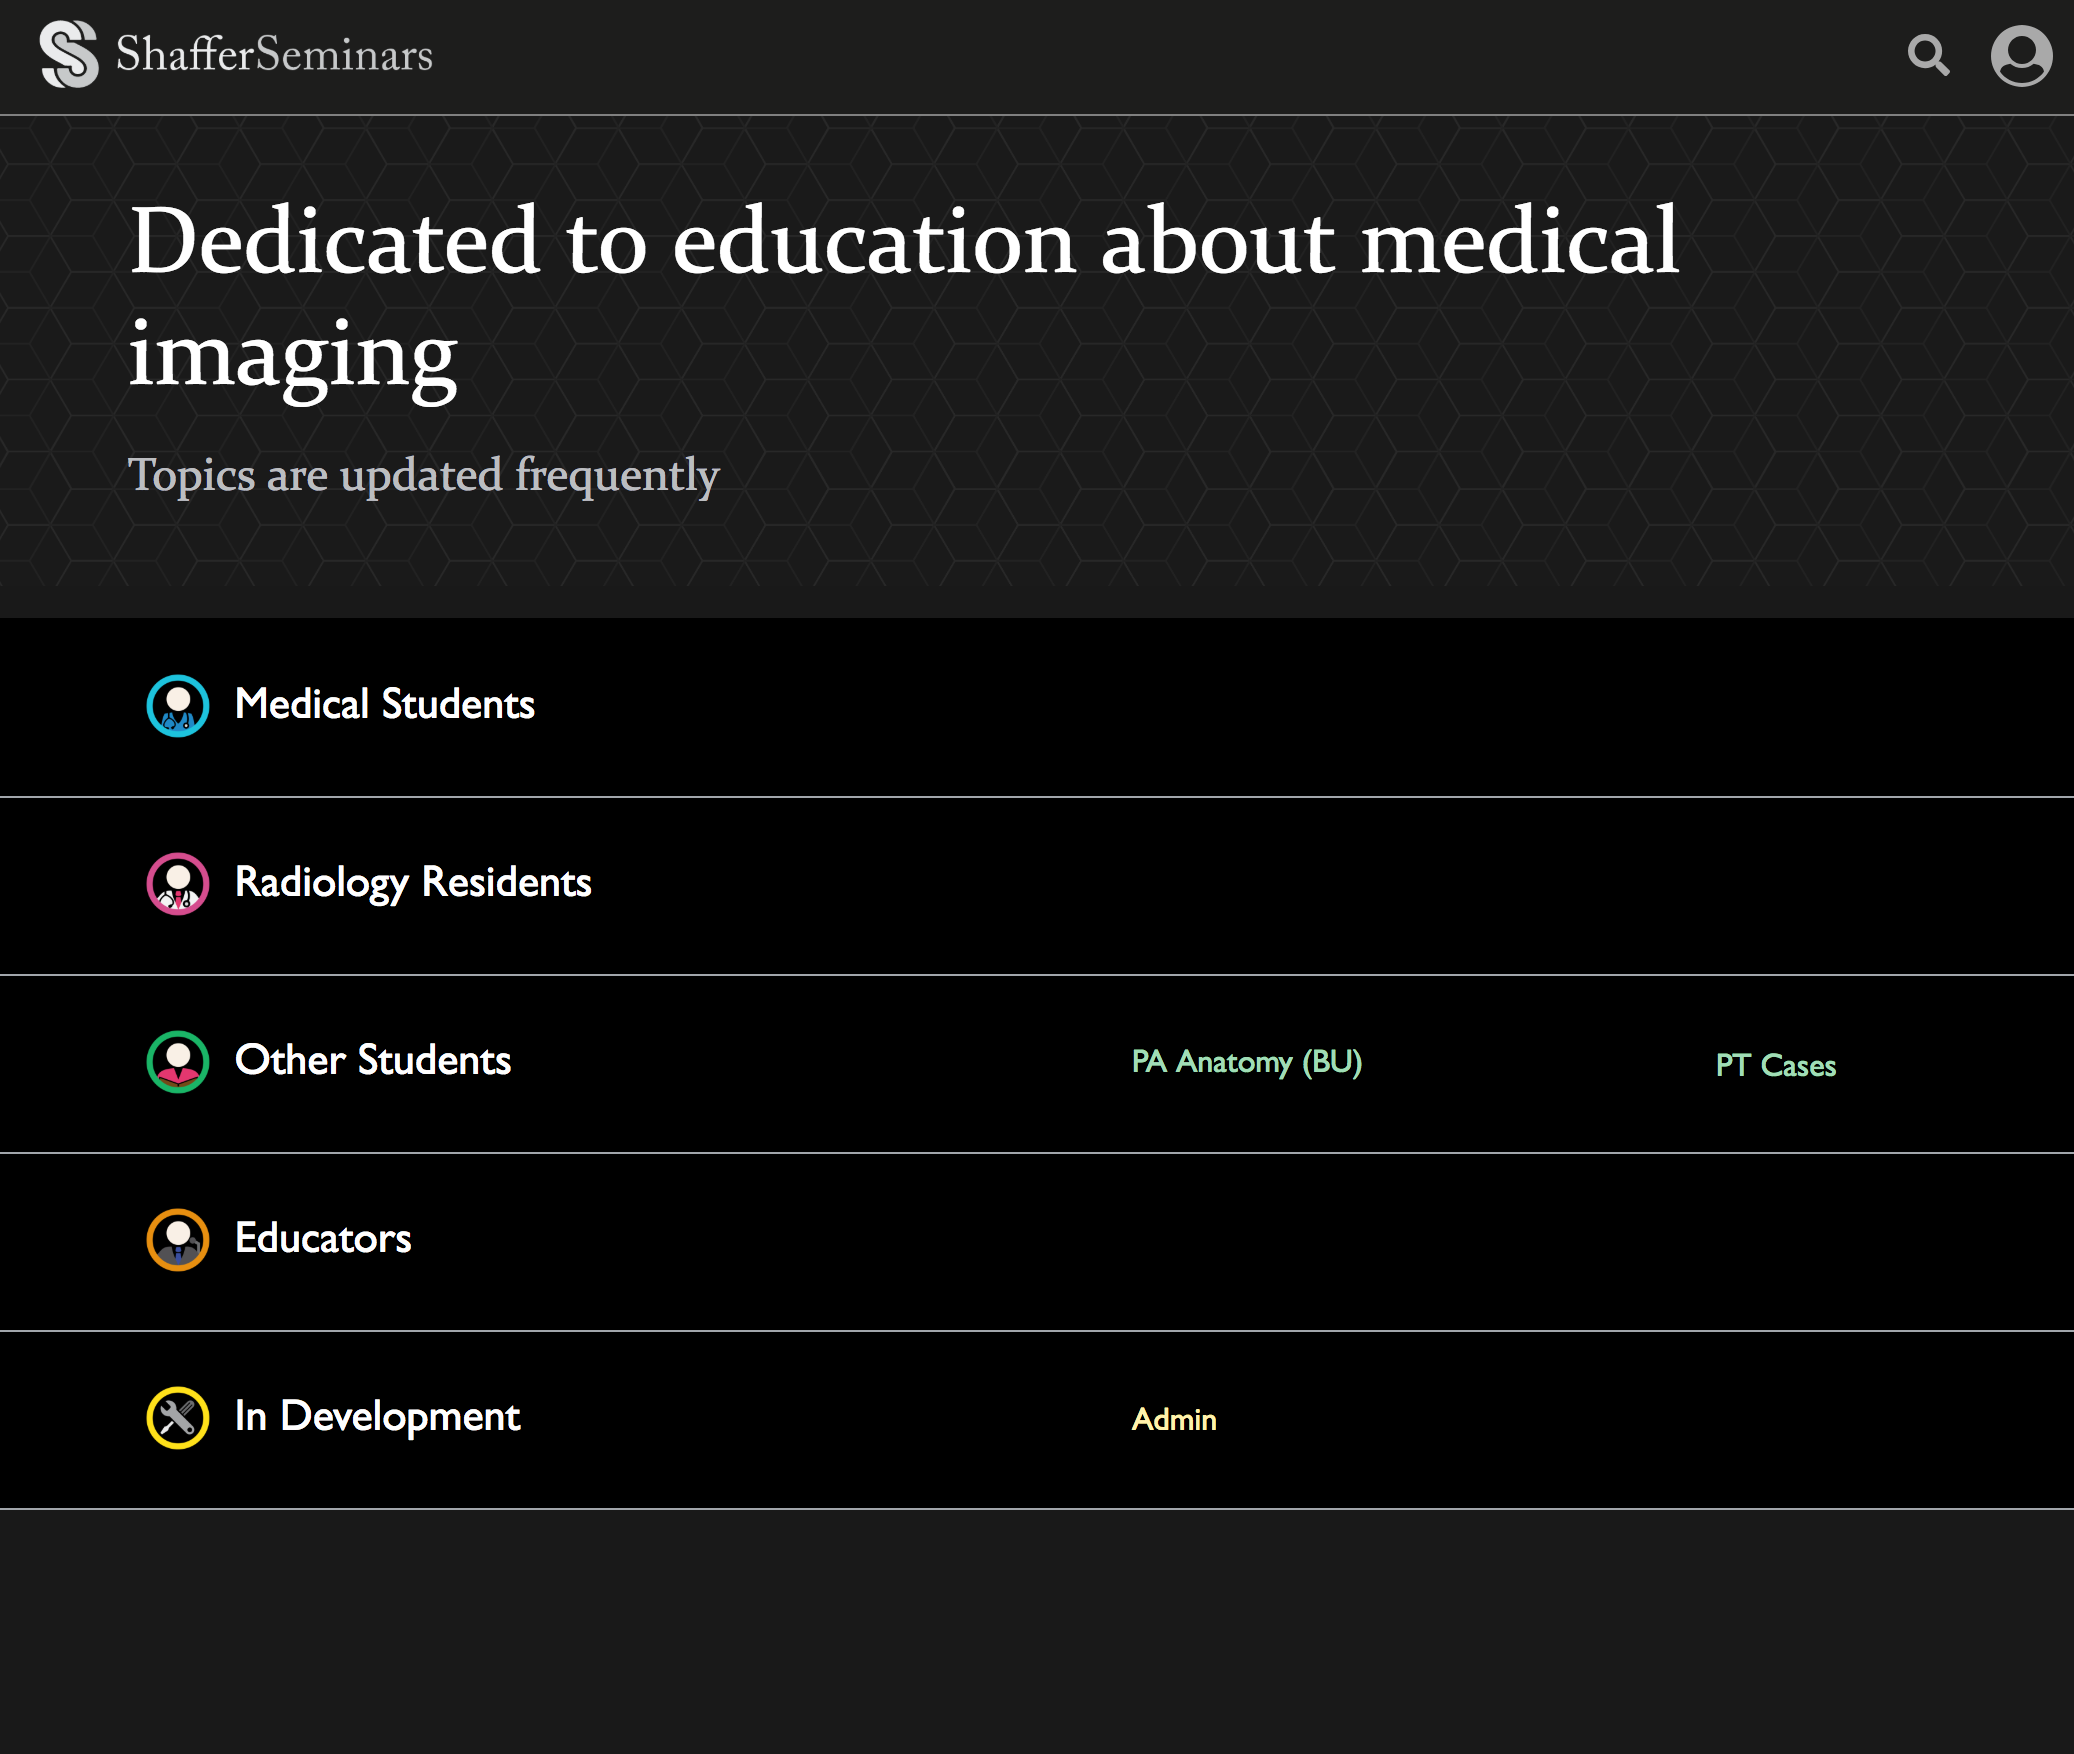Image resolution: width=2074 pixels, height=1754 pixels.
Task: Click the pink Radiology Residents avatar icon
Action: tap(178, 884)
